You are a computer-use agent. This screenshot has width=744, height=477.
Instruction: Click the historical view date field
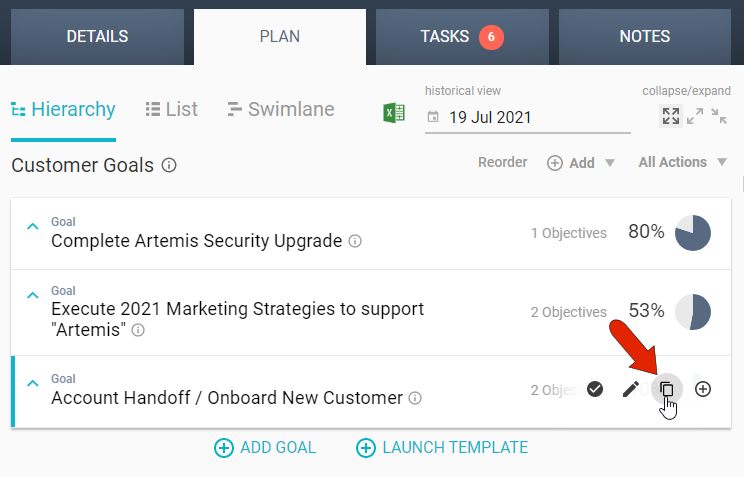tap(528, 117)
